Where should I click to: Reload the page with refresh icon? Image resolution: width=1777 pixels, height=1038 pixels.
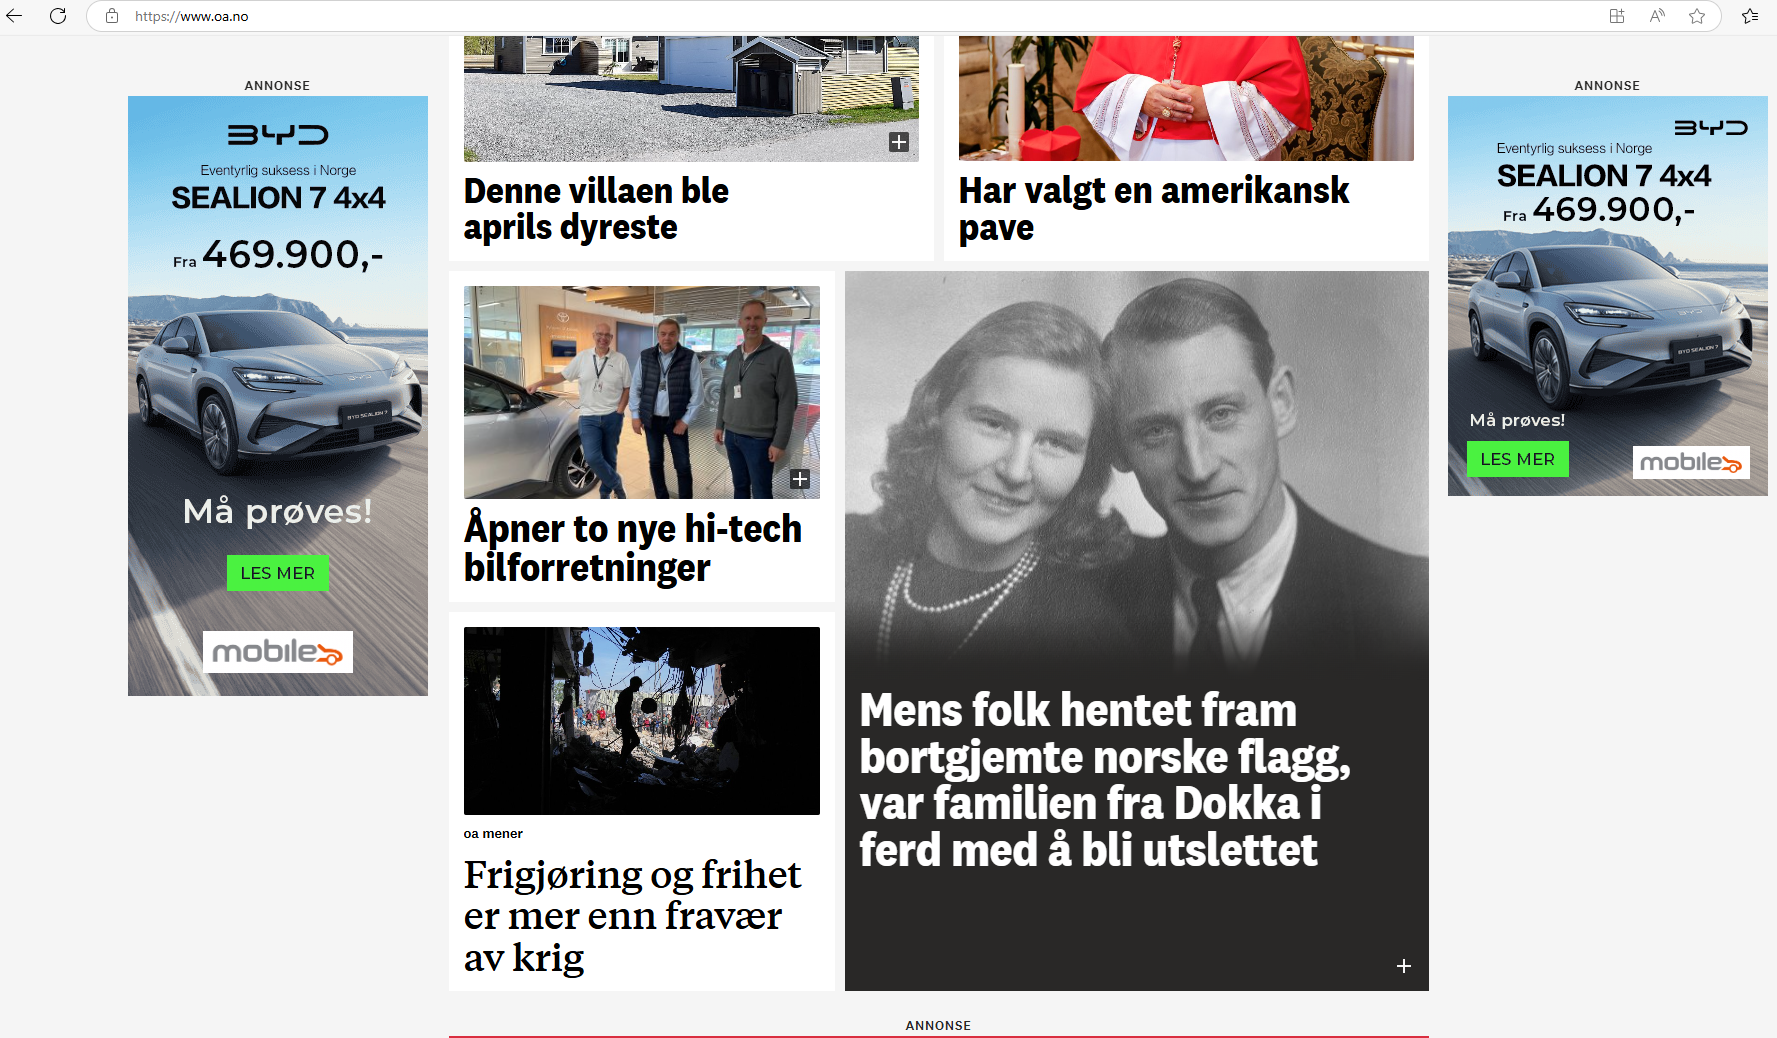click(58, 16)
